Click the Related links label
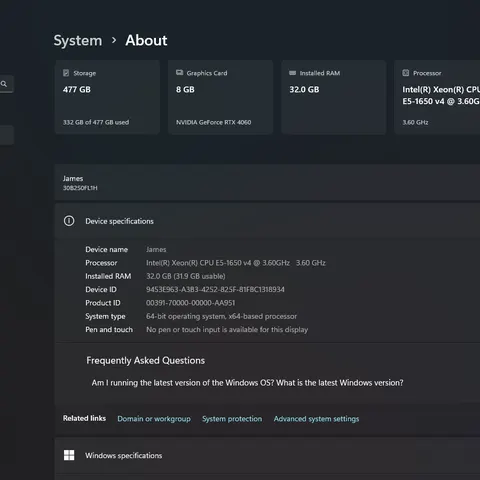Image resolution: width=480 pixels, height=480 pixels. coord(84,418)
